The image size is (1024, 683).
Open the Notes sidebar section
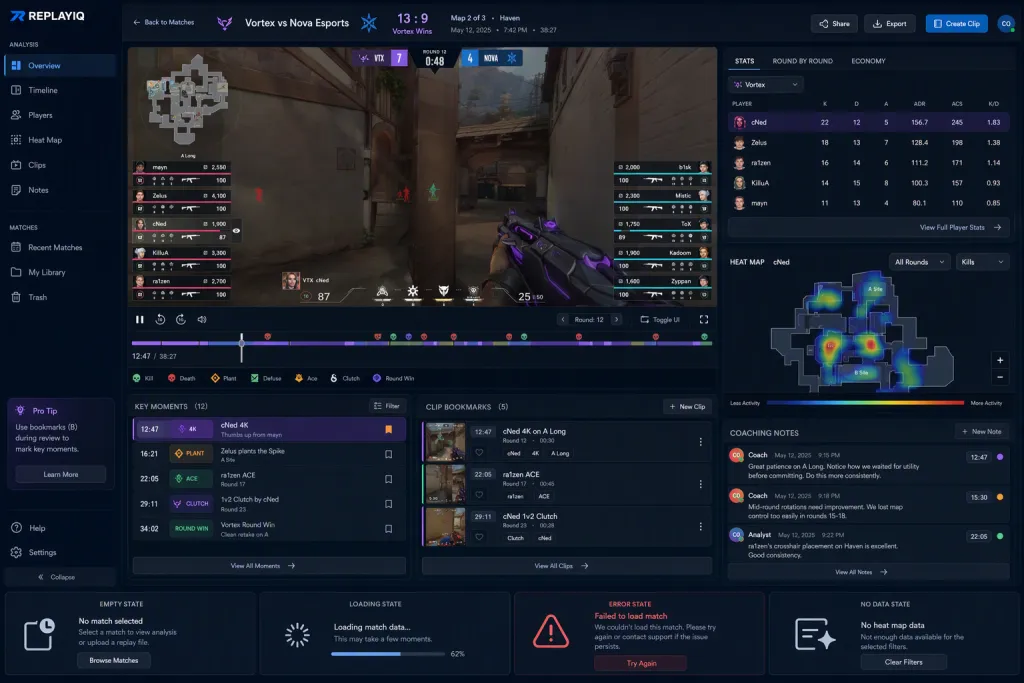point(60,190)
